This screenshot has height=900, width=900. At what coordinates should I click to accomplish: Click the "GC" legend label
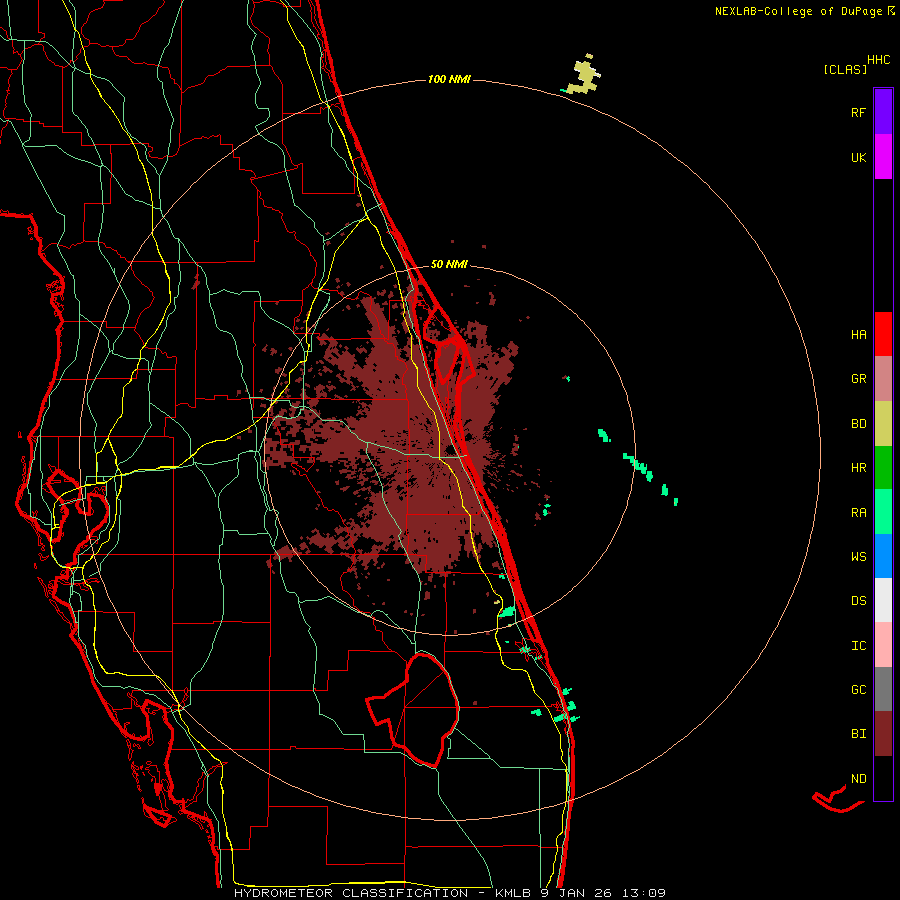pyautogui.click(x=858, y=690)
